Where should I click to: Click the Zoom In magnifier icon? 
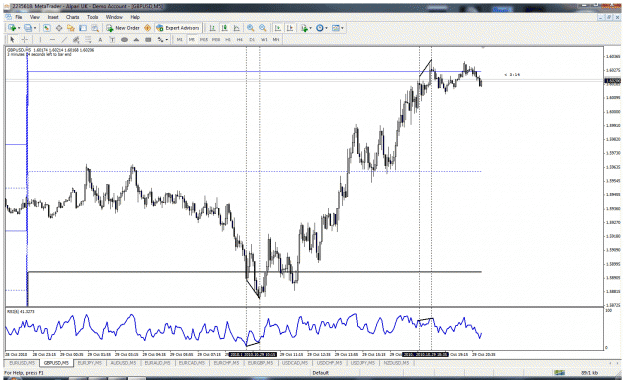(250, 28)
